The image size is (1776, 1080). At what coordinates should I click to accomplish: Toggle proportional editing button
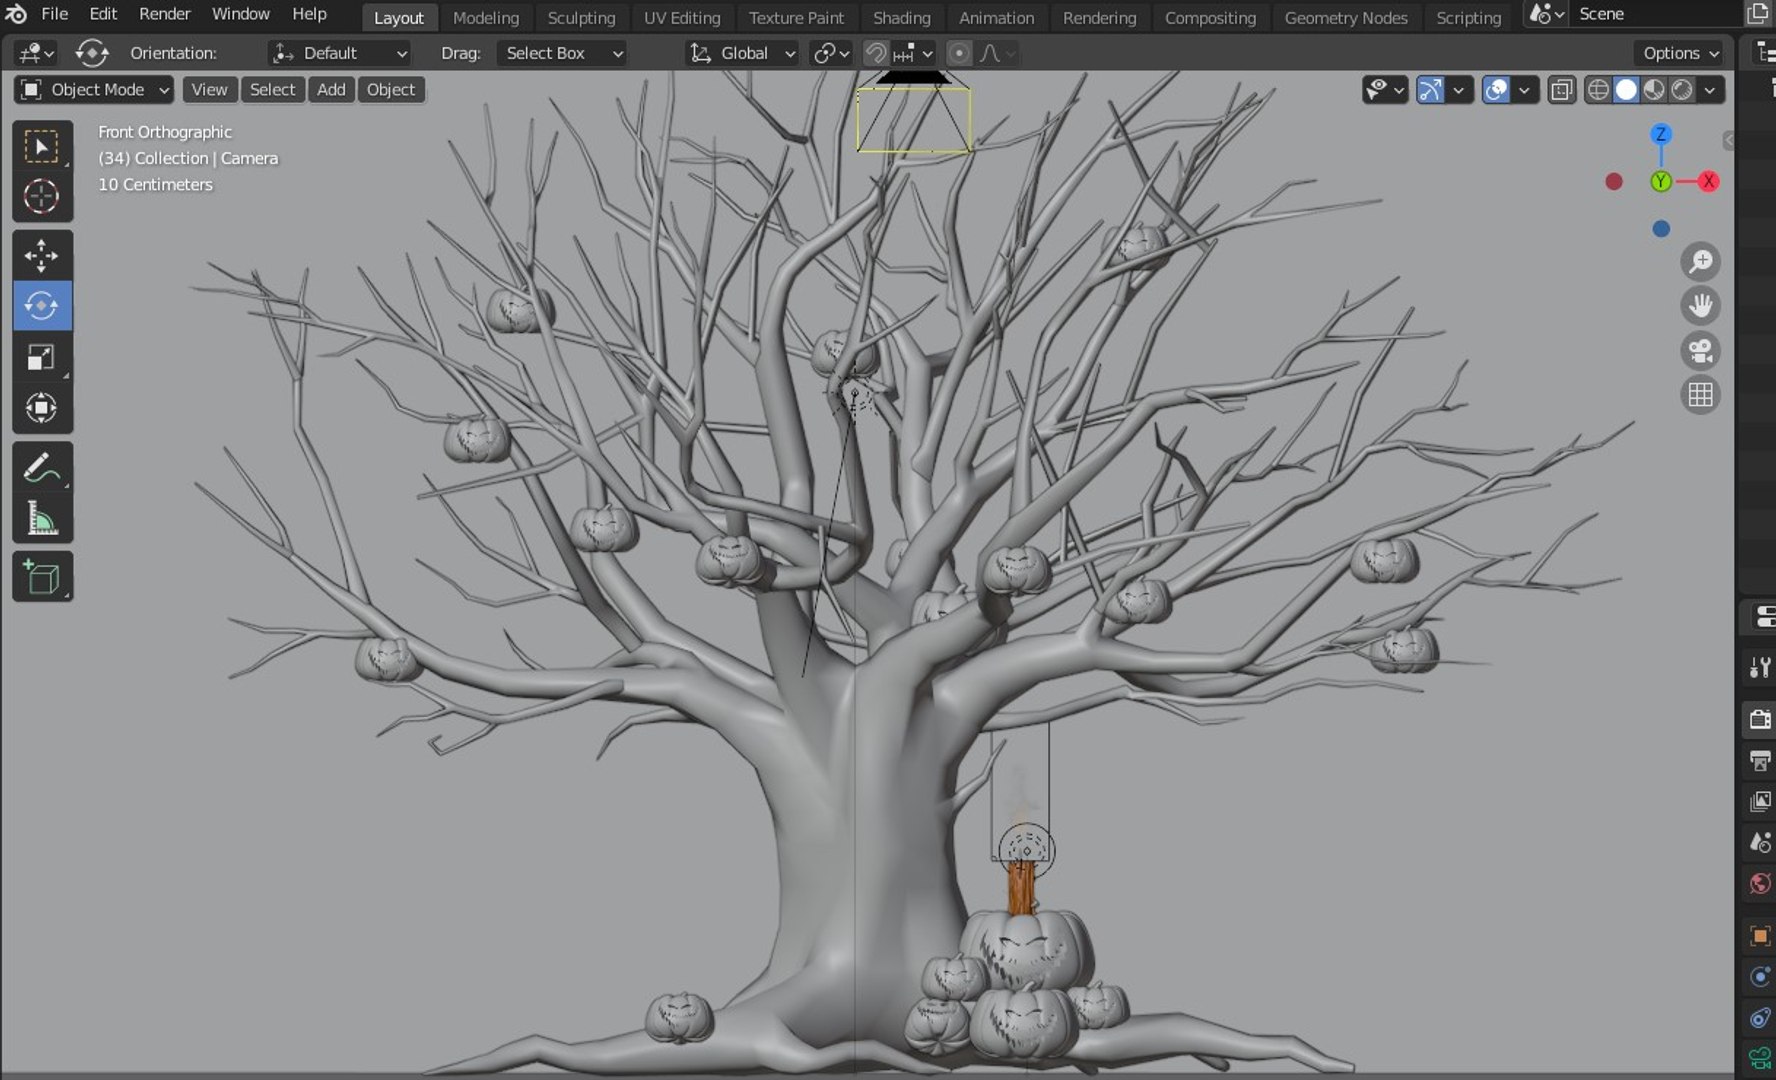click(x=958, y=53)
